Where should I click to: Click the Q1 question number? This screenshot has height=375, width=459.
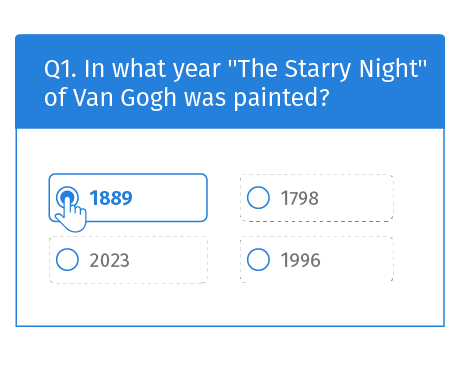(60, 69)
